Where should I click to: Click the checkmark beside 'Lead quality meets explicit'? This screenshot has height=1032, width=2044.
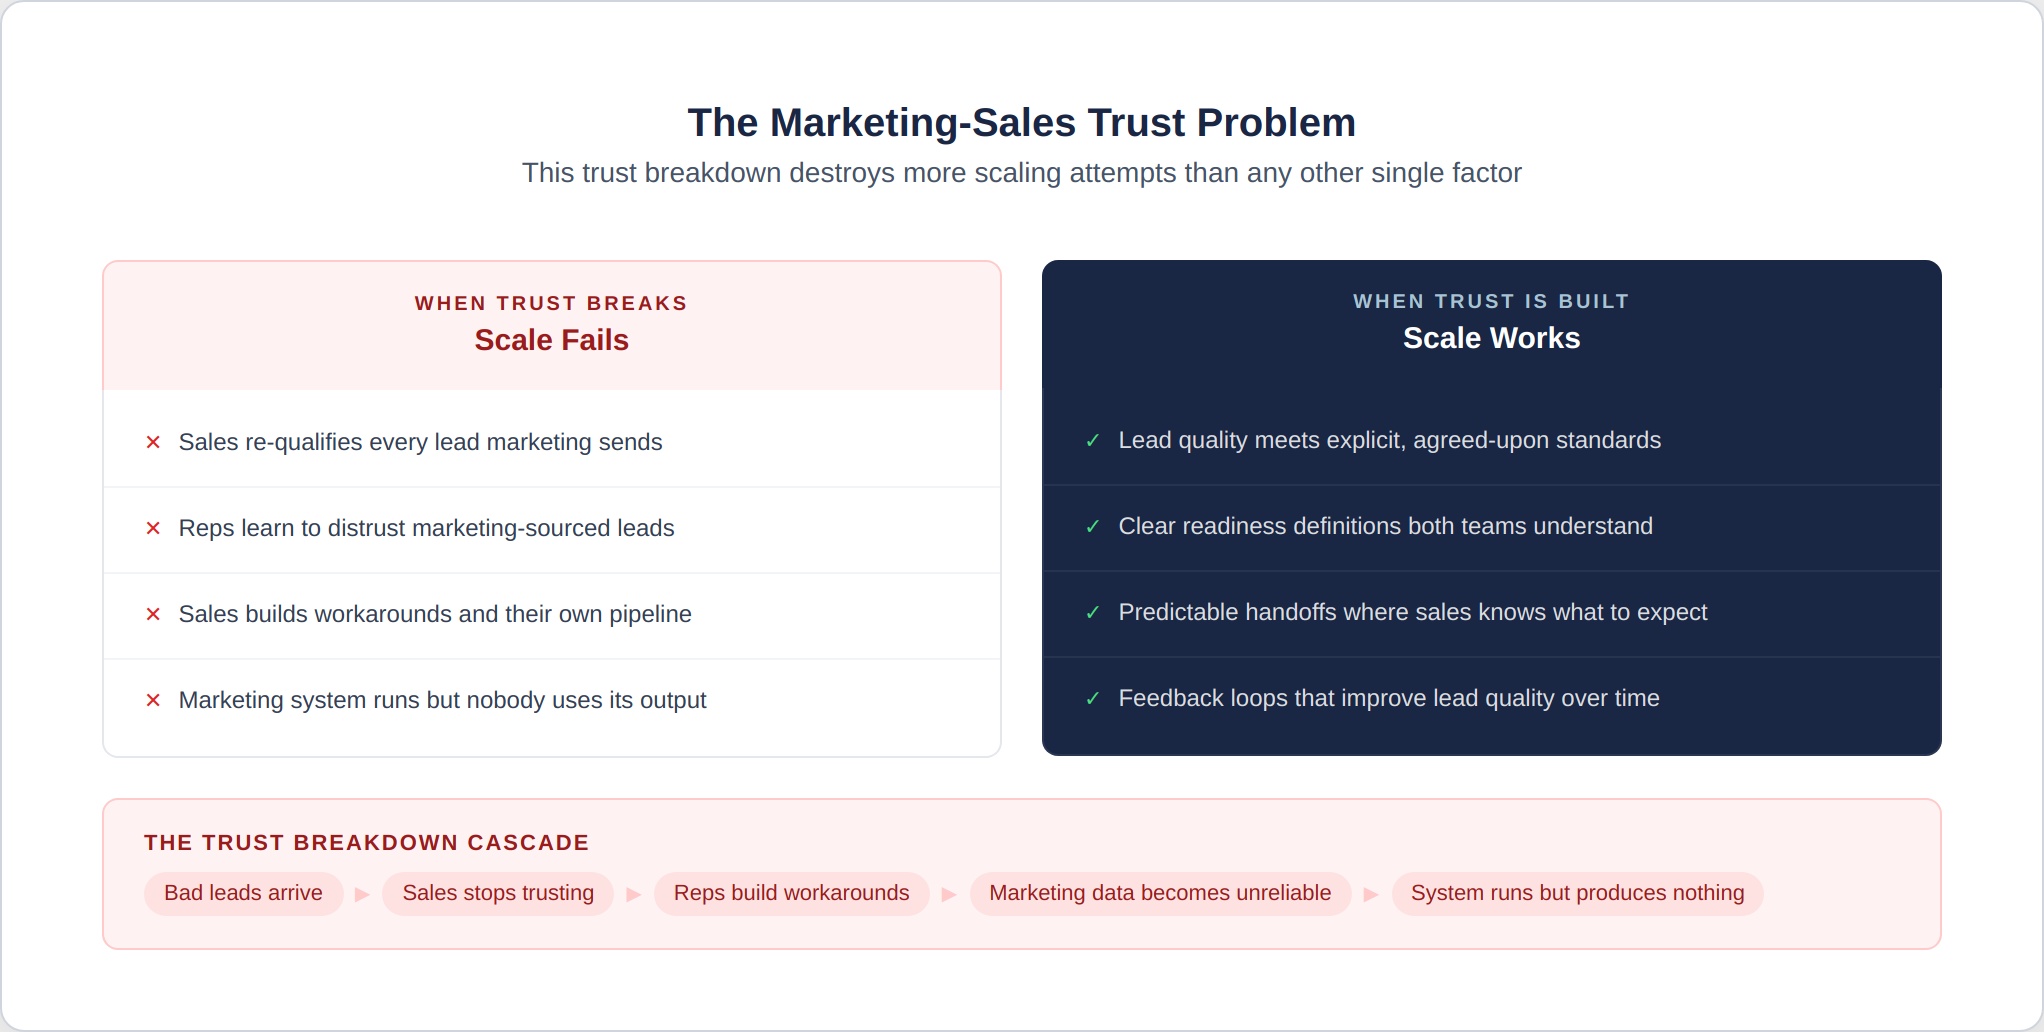pyautogui.click(x=1093, y=441)
